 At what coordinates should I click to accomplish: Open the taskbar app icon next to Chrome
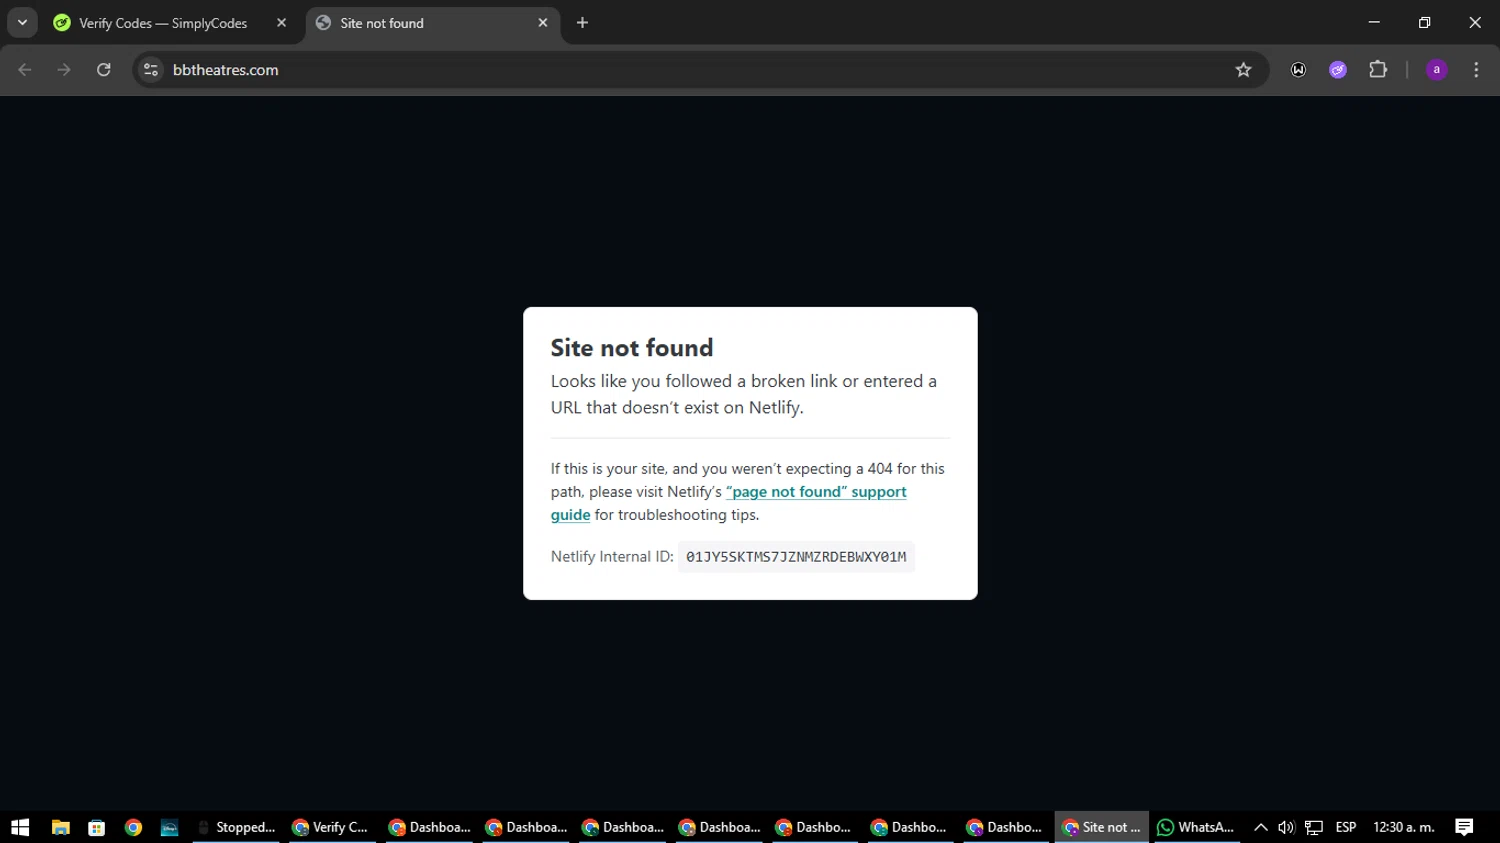[x=169, y=827]
